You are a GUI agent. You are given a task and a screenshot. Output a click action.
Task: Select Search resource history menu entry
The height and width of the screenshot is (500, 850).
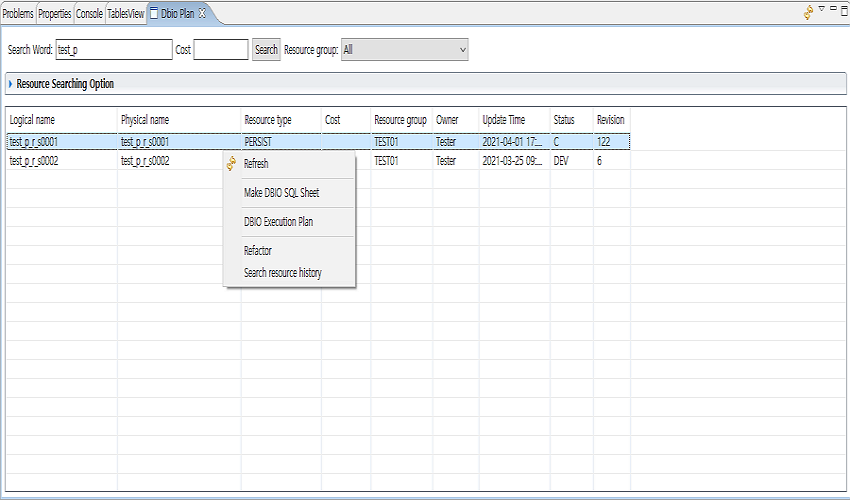click(x=283, y=273)
